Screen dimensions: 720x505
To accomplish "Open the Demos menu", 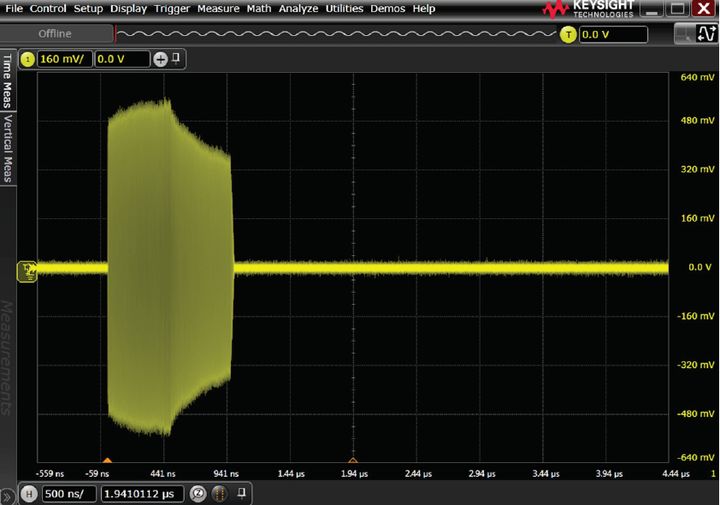I will (388, 8).
